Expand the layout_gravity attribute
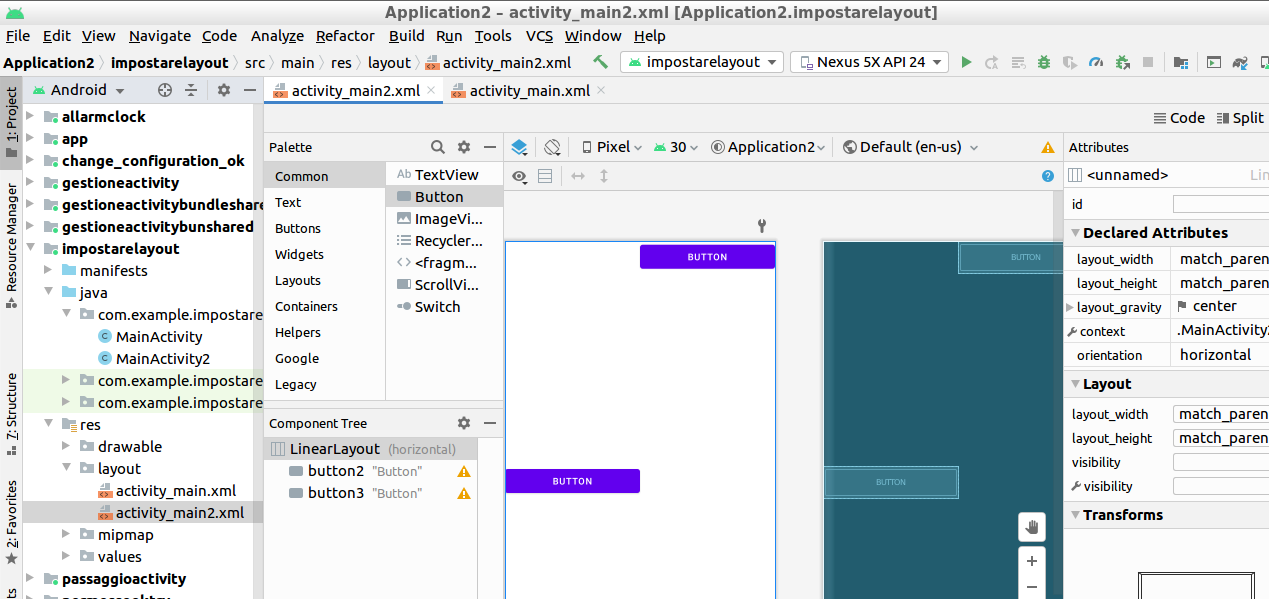Screen dimensions: 1269x599 (1071, 307)
